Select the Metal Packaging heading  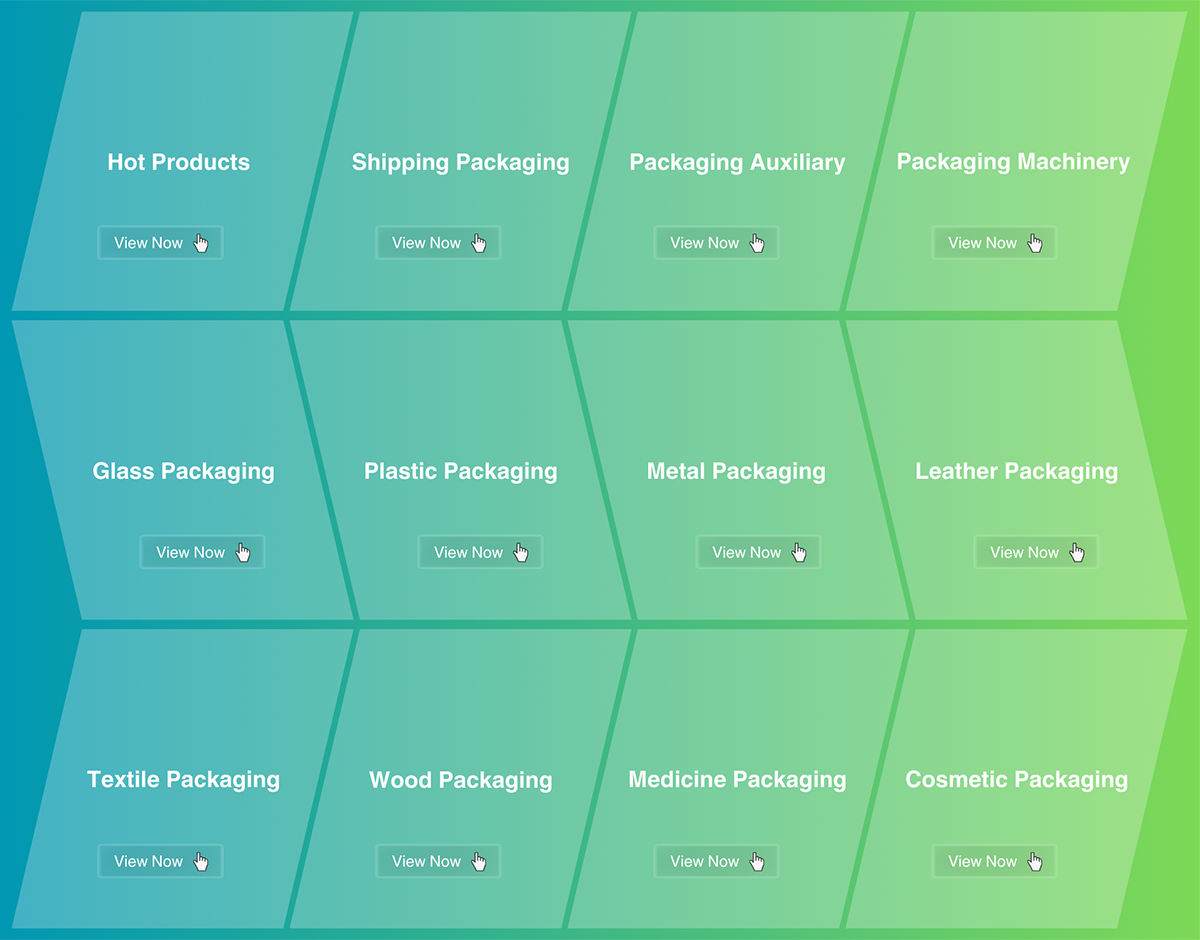click(x=736, y=471)
